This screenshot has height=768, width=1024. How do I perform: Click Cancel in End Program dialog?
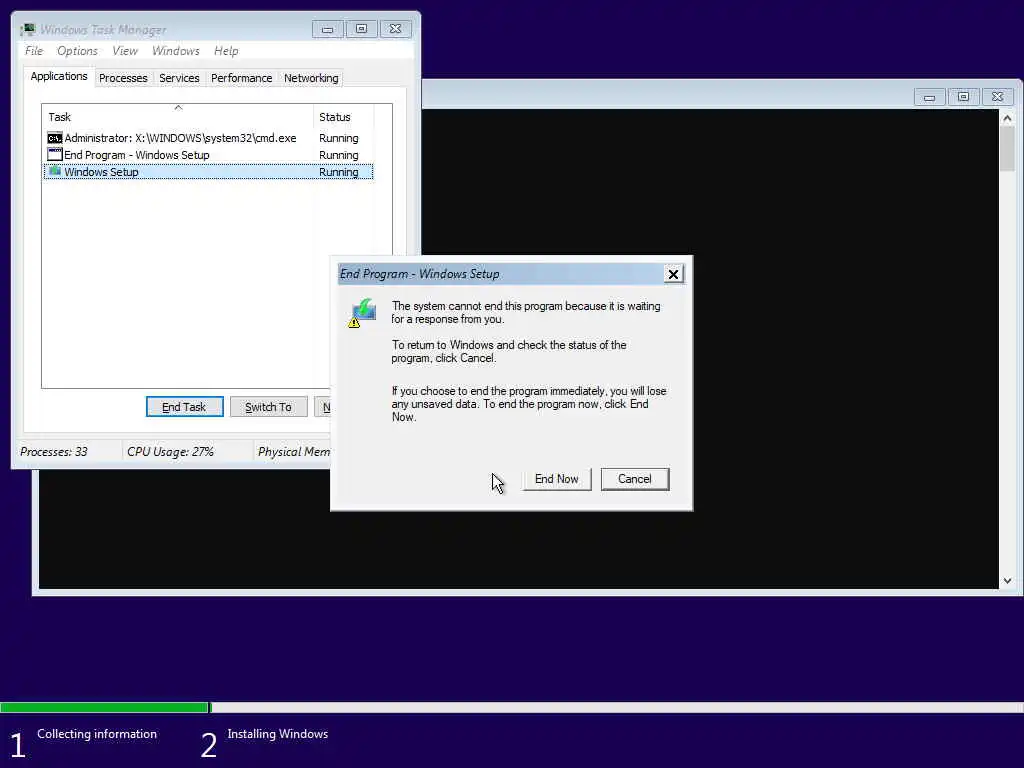pyautogui.click(x=635, y=479)
